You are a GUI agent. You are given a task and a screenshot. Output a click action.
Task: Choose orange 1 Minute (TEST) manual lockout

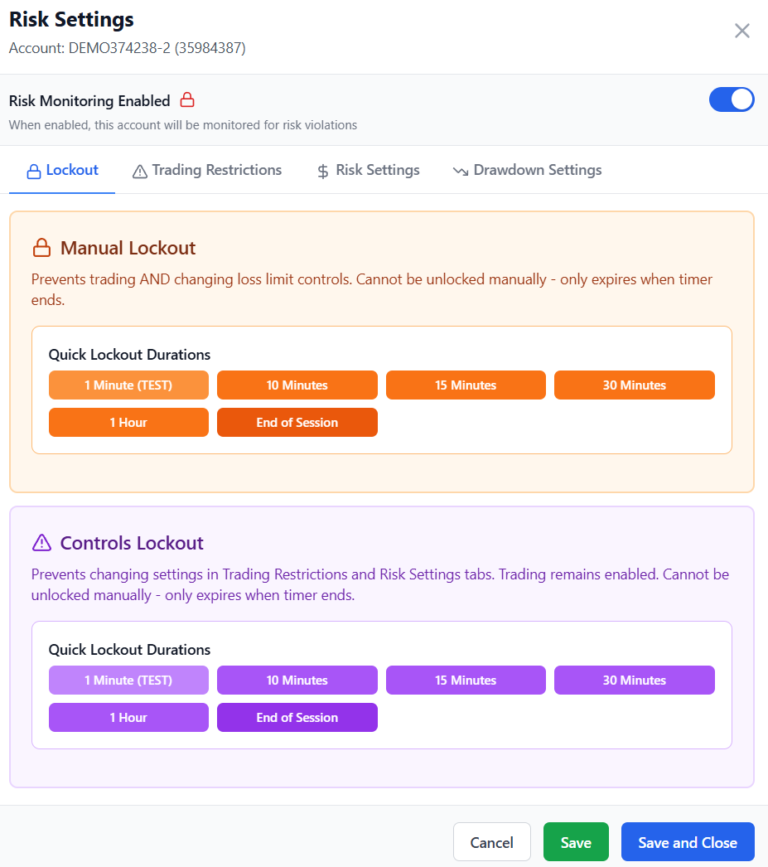128,385
